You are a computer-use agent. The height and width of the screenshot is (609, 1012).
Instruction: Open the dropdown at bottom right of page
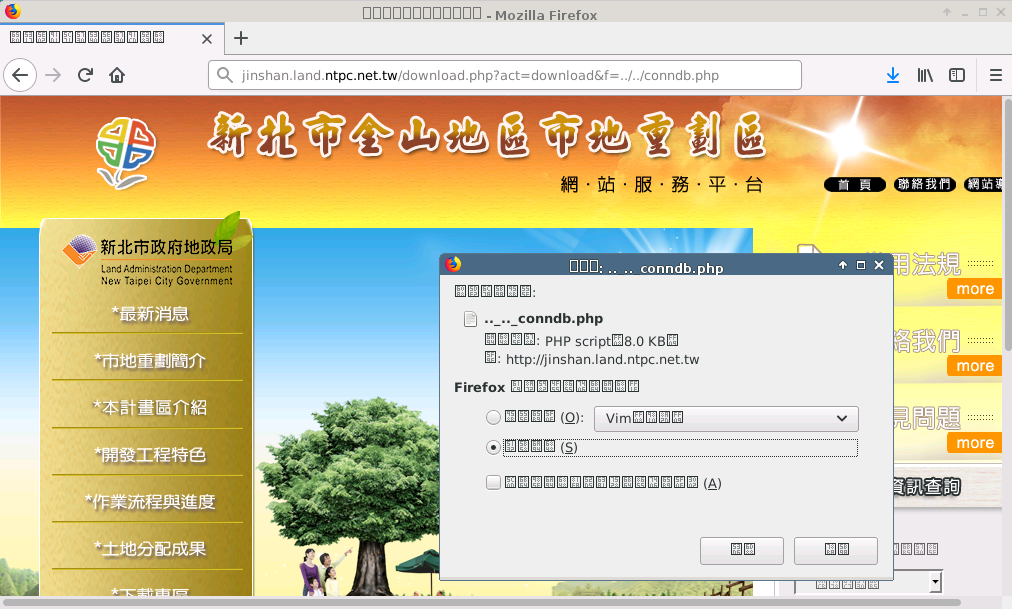[x=868, y=583]
